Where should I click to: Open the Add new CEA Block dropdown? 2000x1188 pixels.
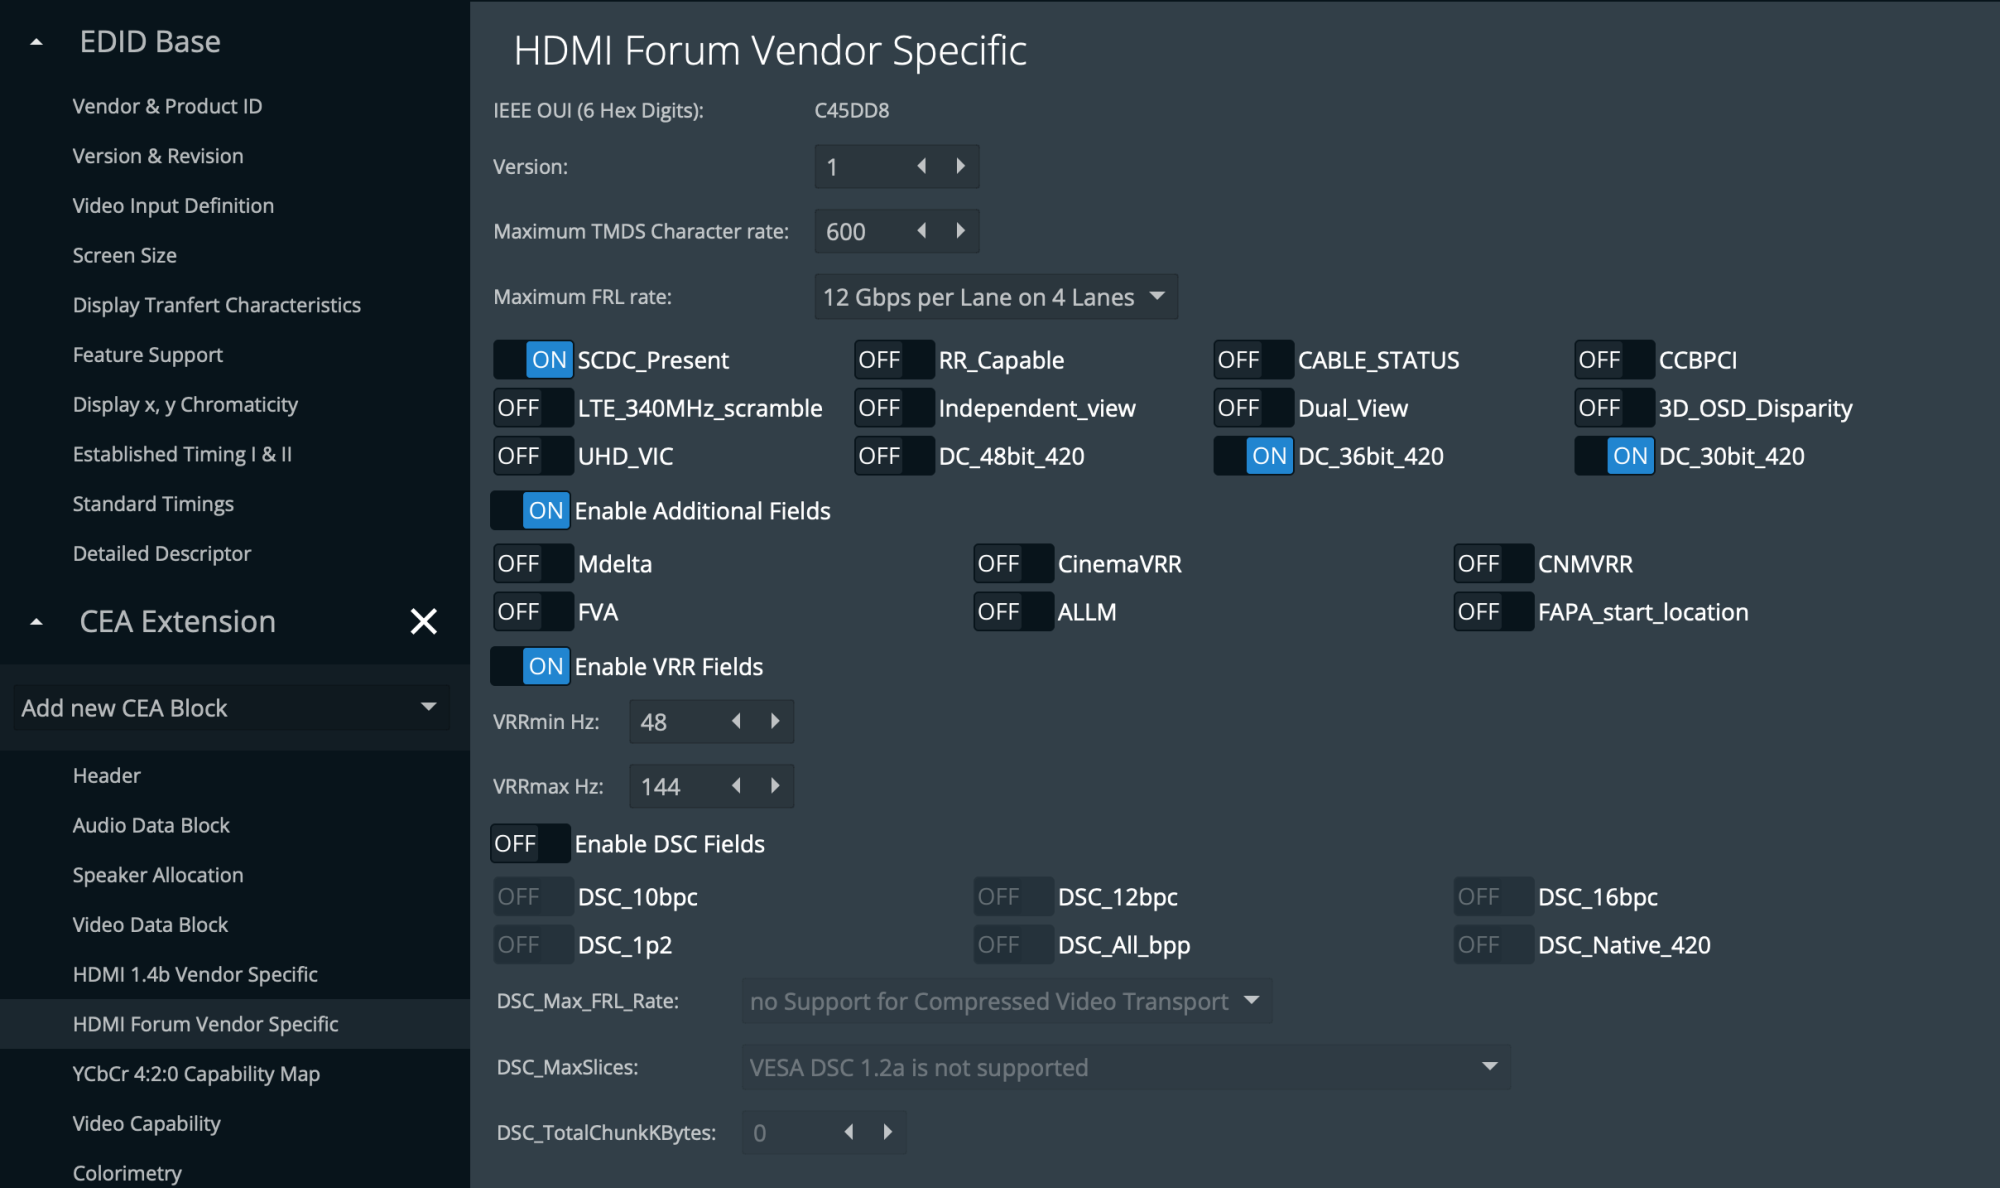click(230, 708)
